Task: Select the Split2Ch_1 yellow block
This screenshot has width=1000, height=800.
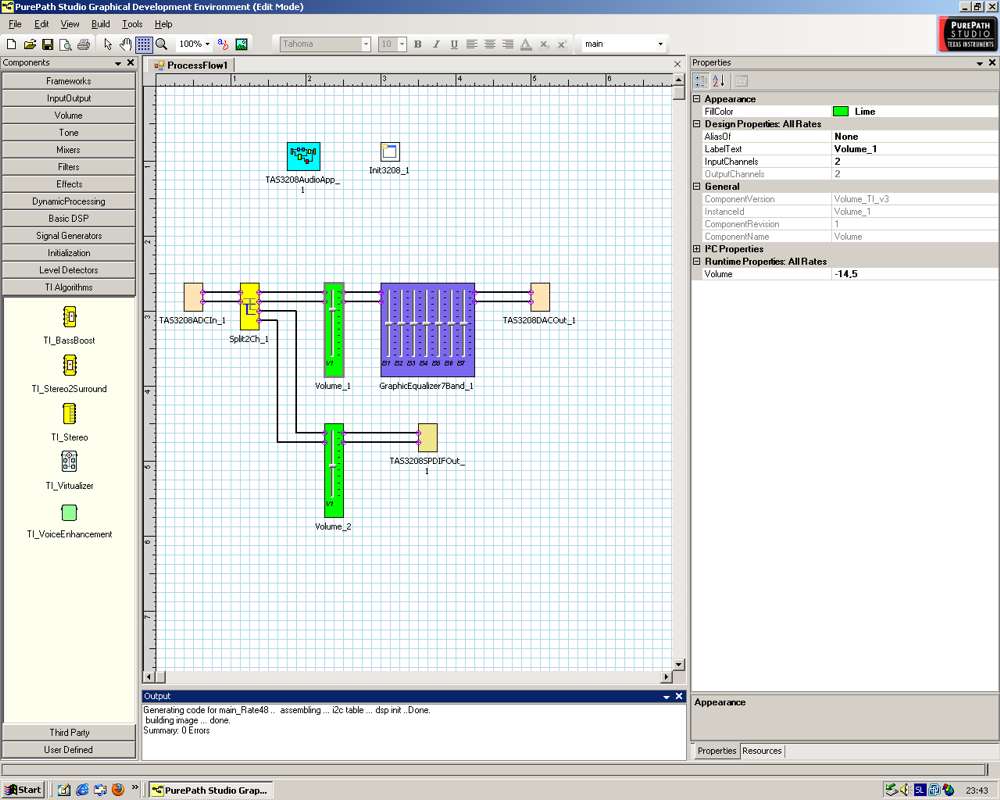Action: click(x=249, y=307)
